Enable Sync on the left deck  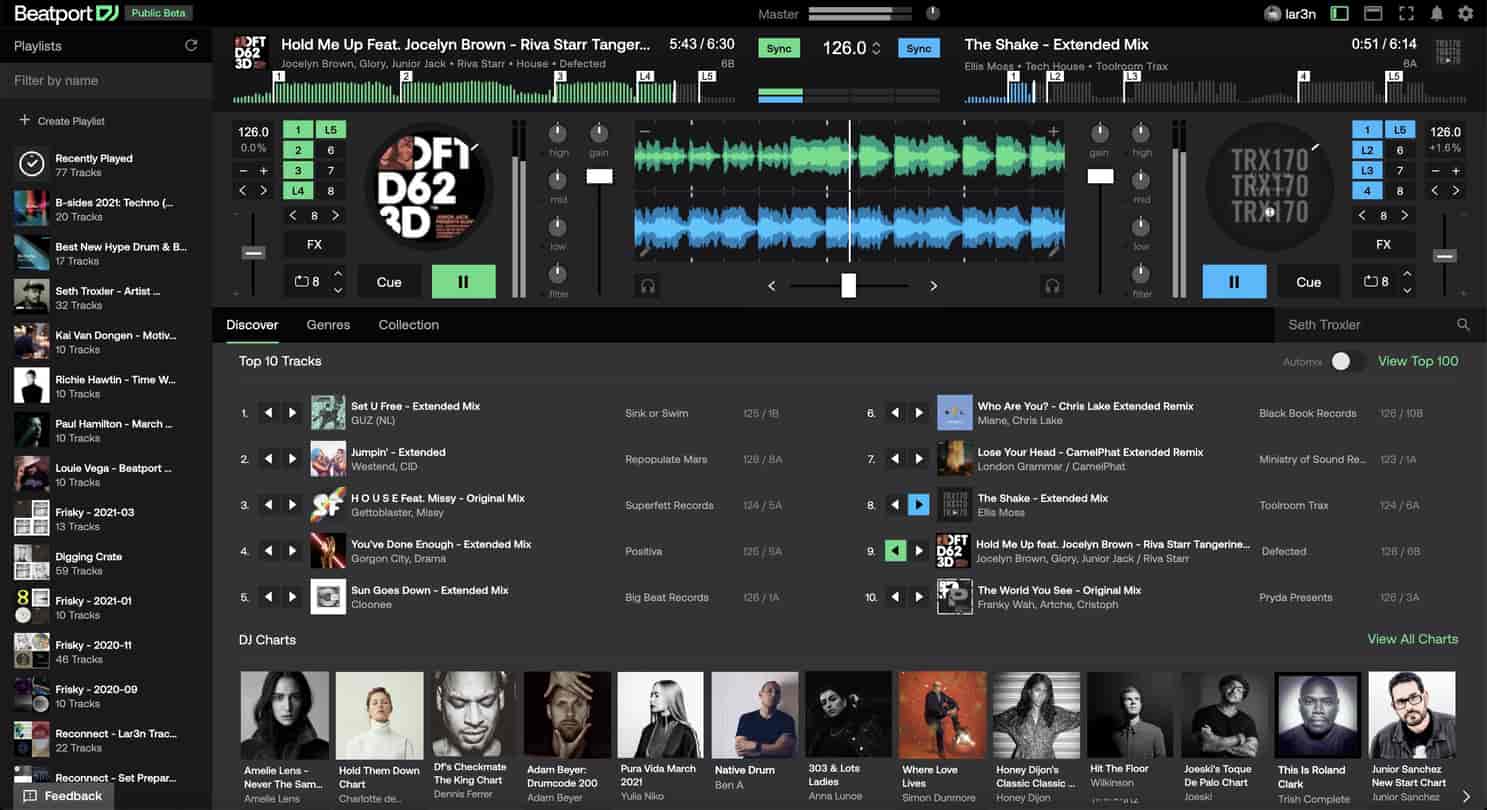[778, 47]
